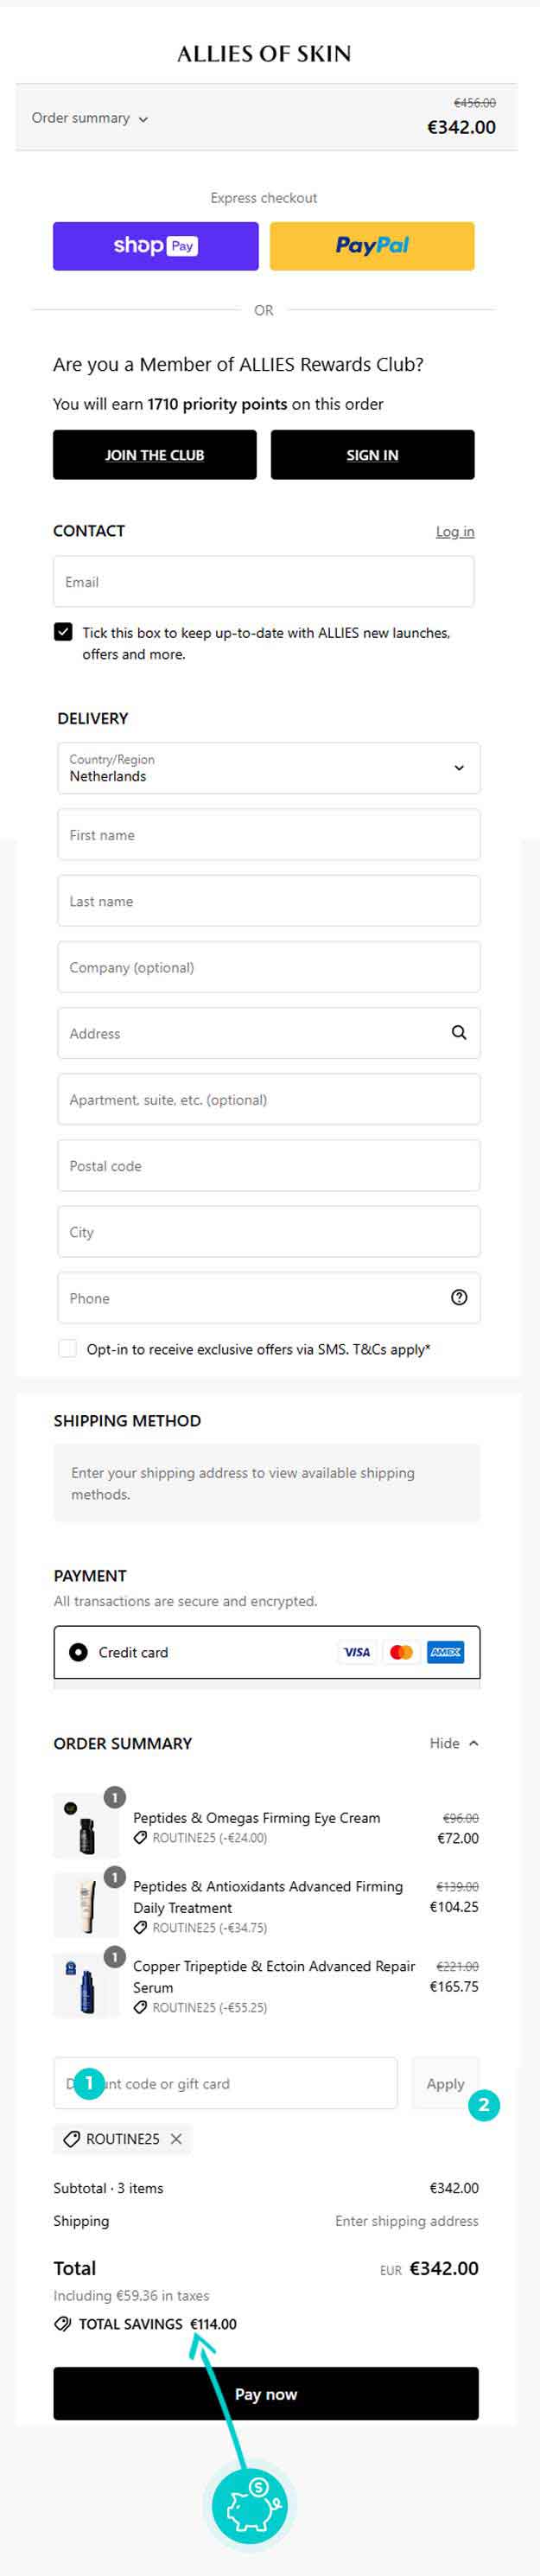Viewport: 540px width, 2576px height.
Task: Click the Log in link
Action: [455, 532]
